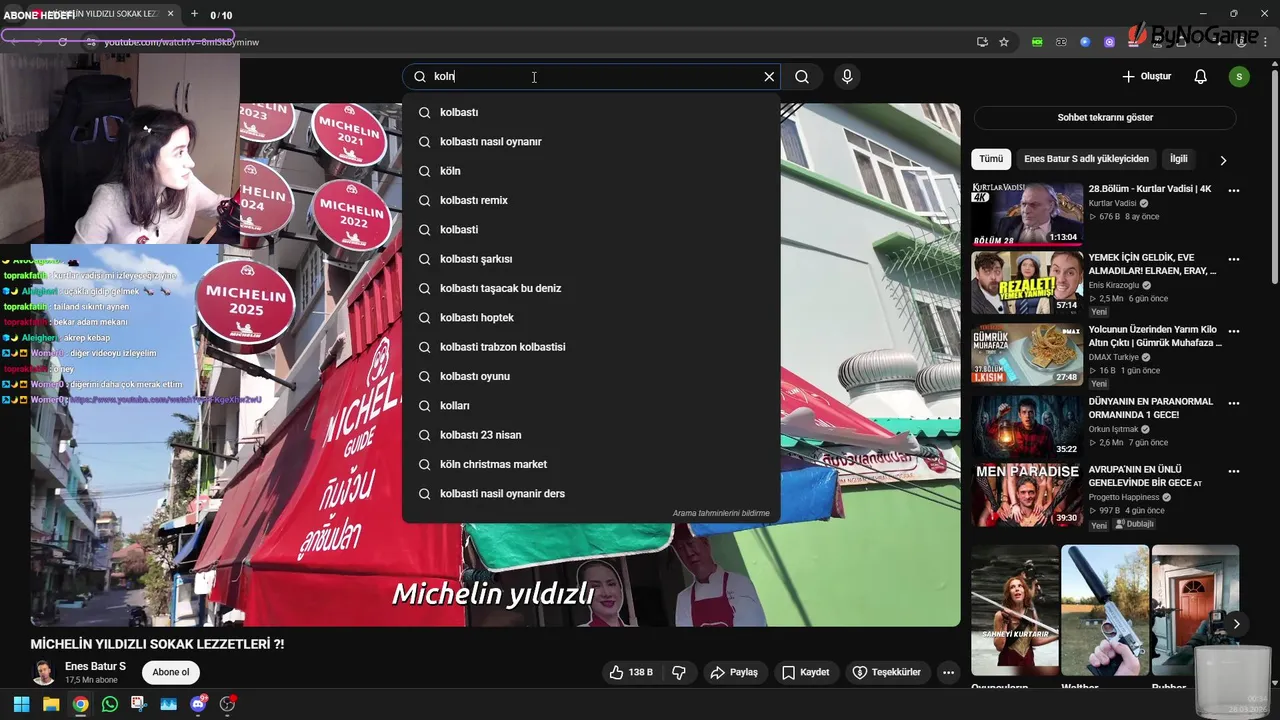Choose 'kolbasti nasil oynanir ders' suggestion
The height and width of the screenshot is (720, 1280).
(591, 494)
